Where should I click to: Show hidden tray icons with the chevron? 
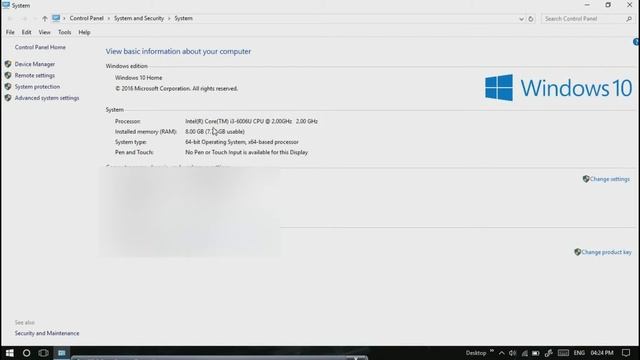click(502, 353)
